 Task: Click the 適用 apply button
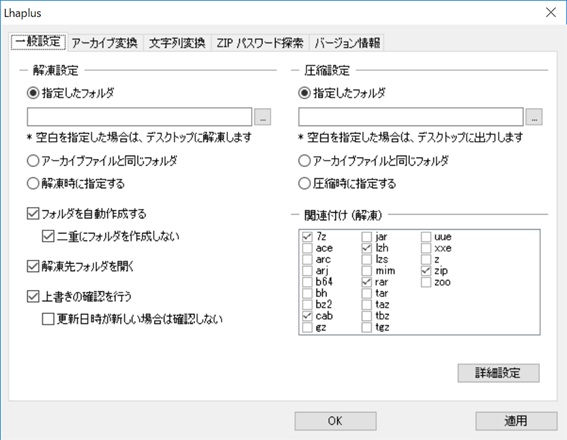tap(516, 421)
